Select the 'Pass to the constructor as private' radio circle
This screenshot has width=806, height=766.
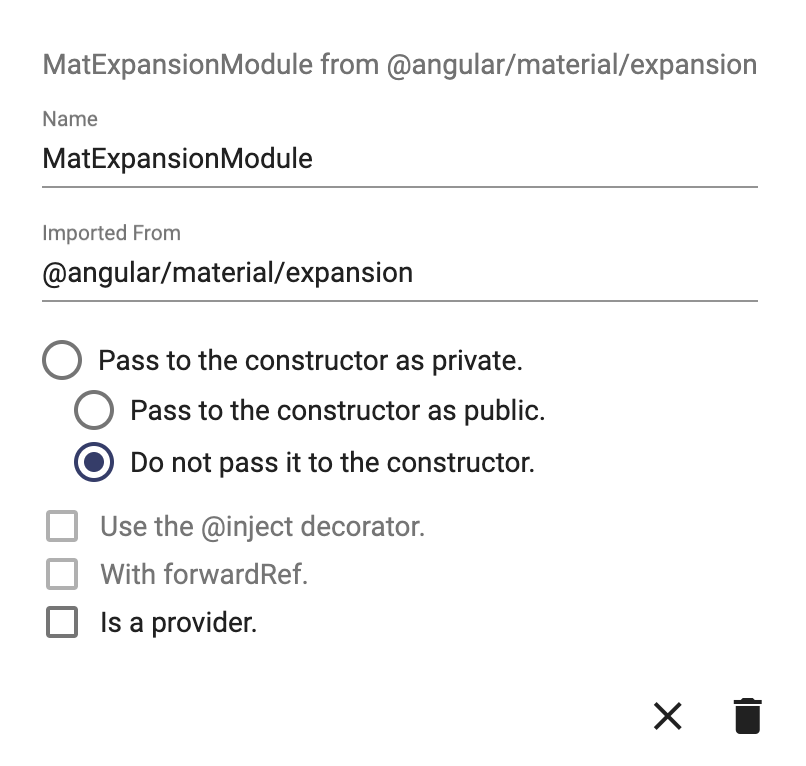pyautogui.click(x=62, y=360)
